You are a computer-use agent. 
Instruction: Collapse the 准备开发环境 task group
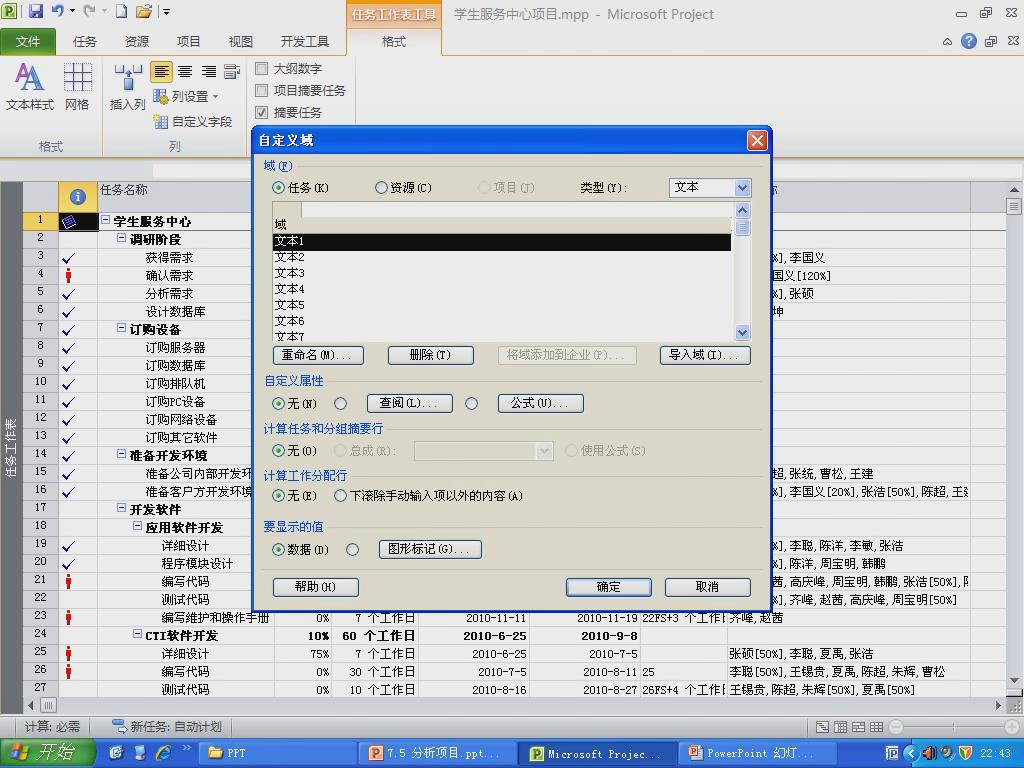point(121,454)
